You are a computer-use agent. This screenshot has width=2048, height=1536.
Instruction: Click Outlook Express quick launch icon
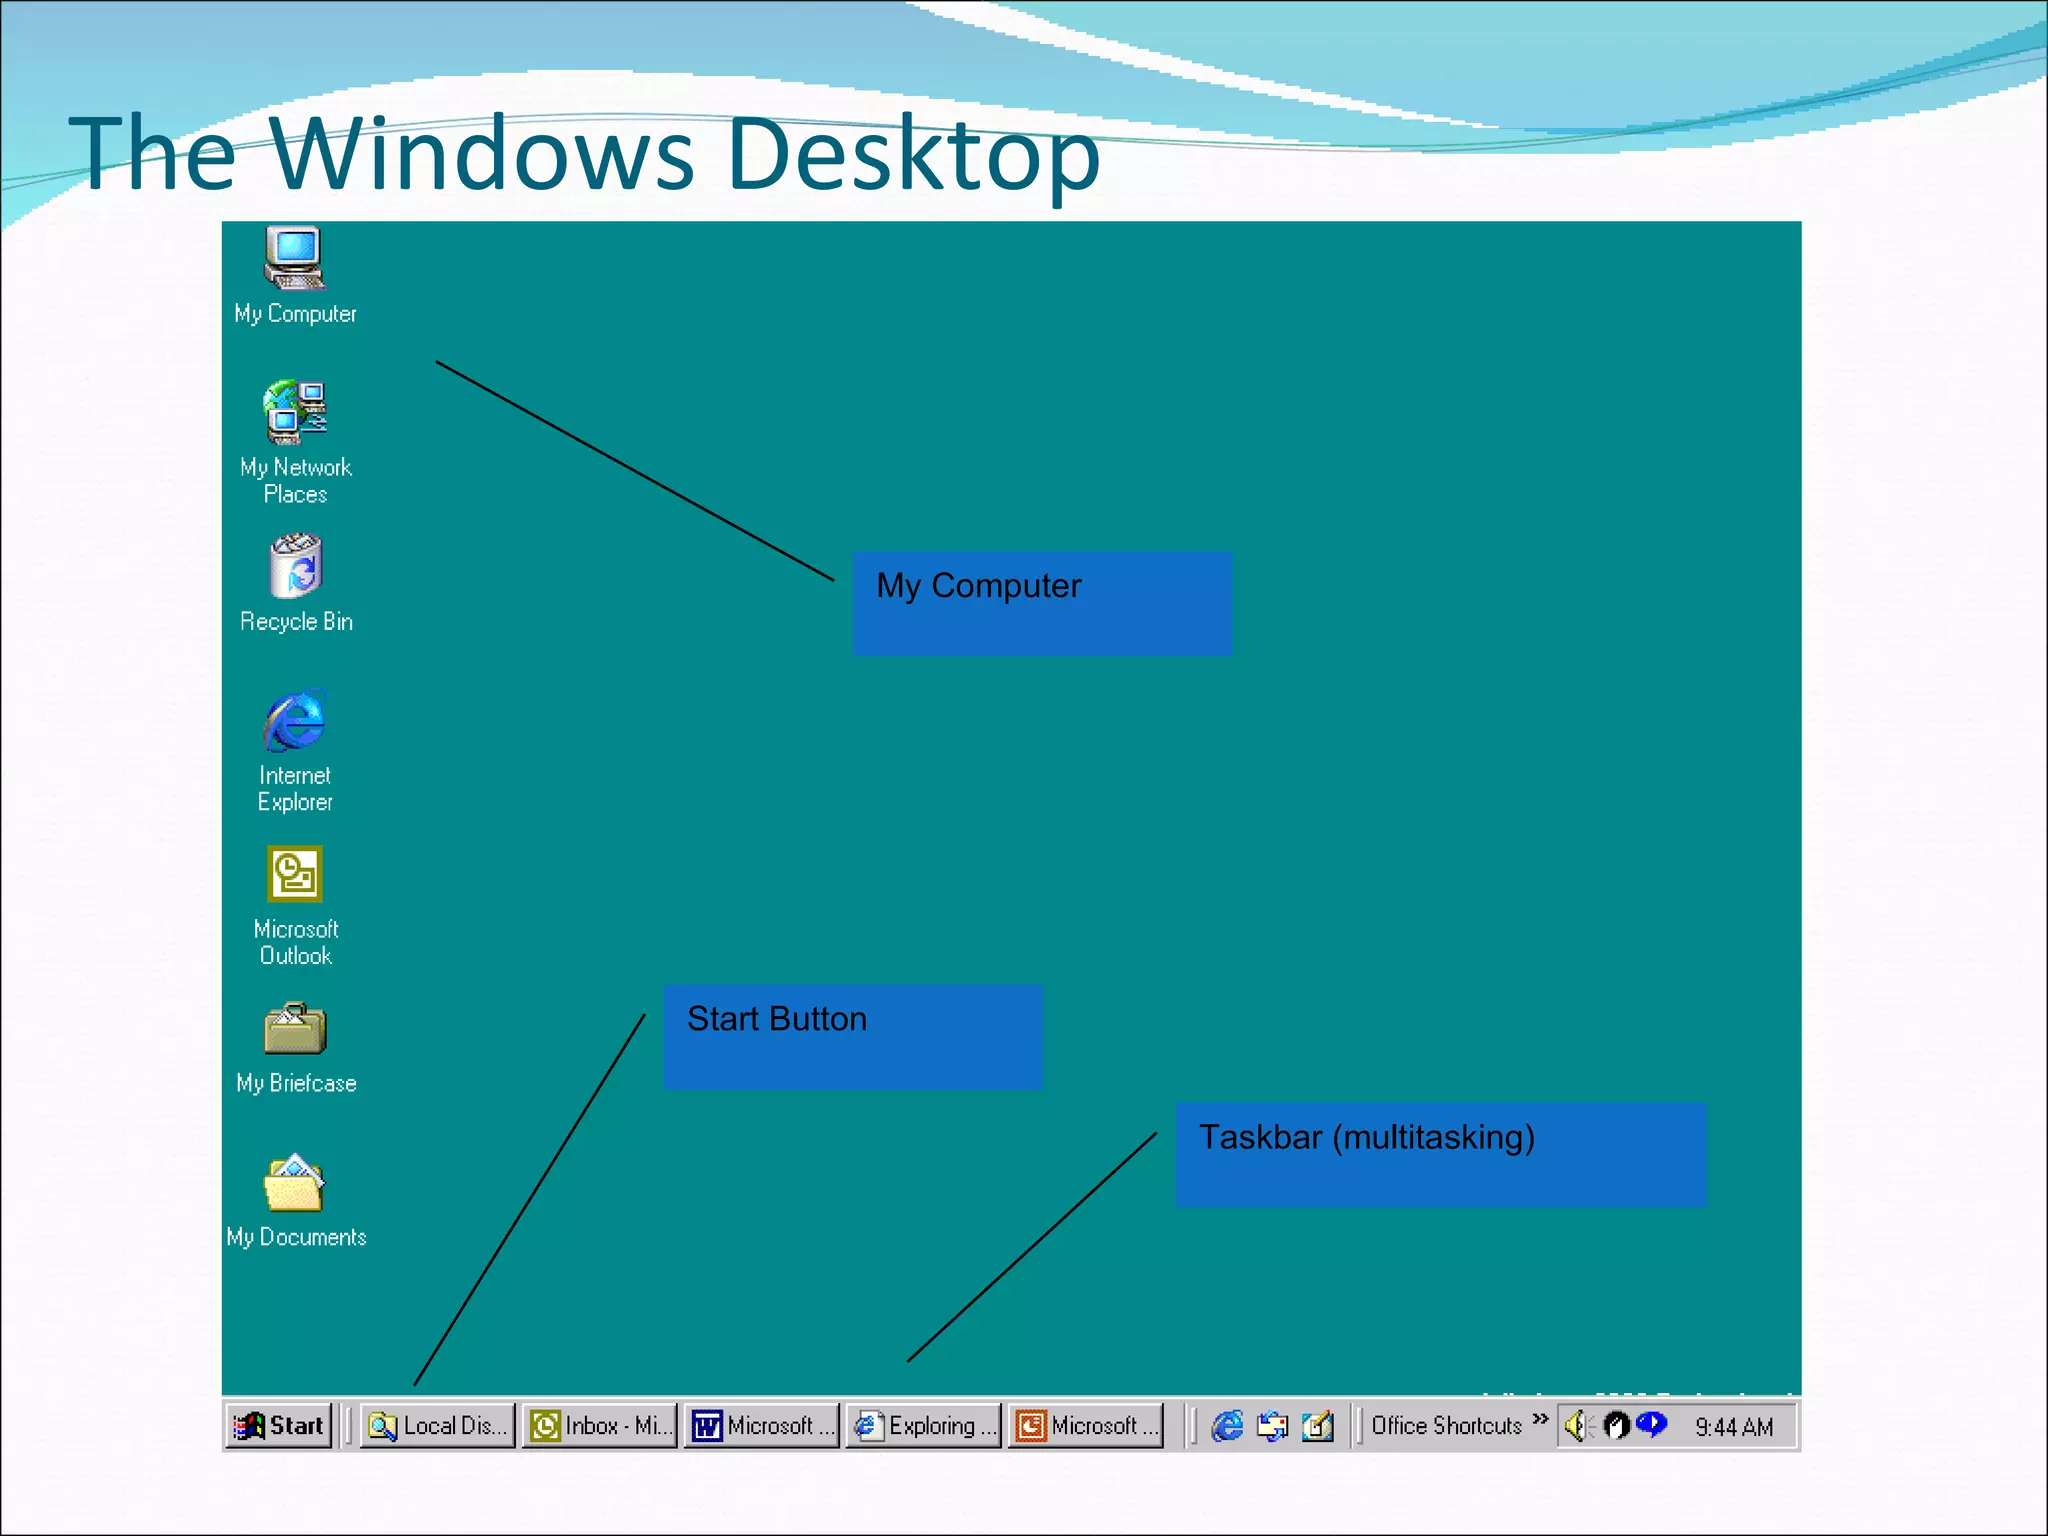click(1272, 1425)
